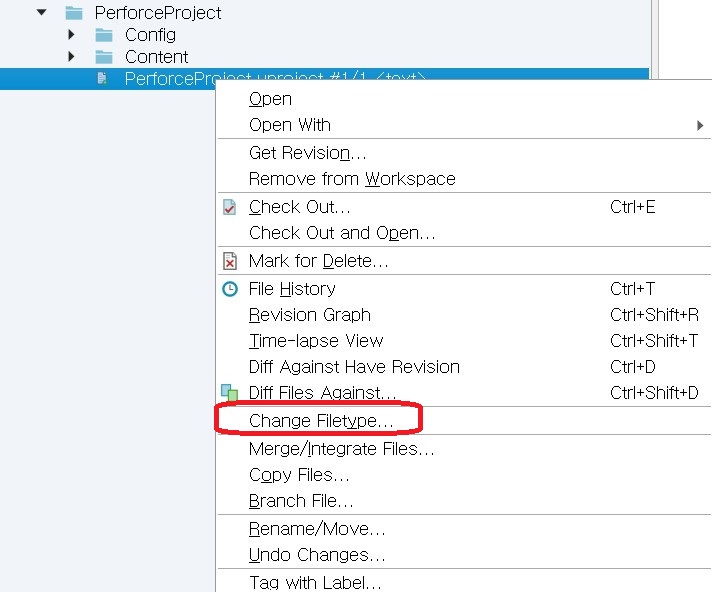Collapse the PerforceProject tree node
Screen dimensions: 712x592
tap(41, 13)
